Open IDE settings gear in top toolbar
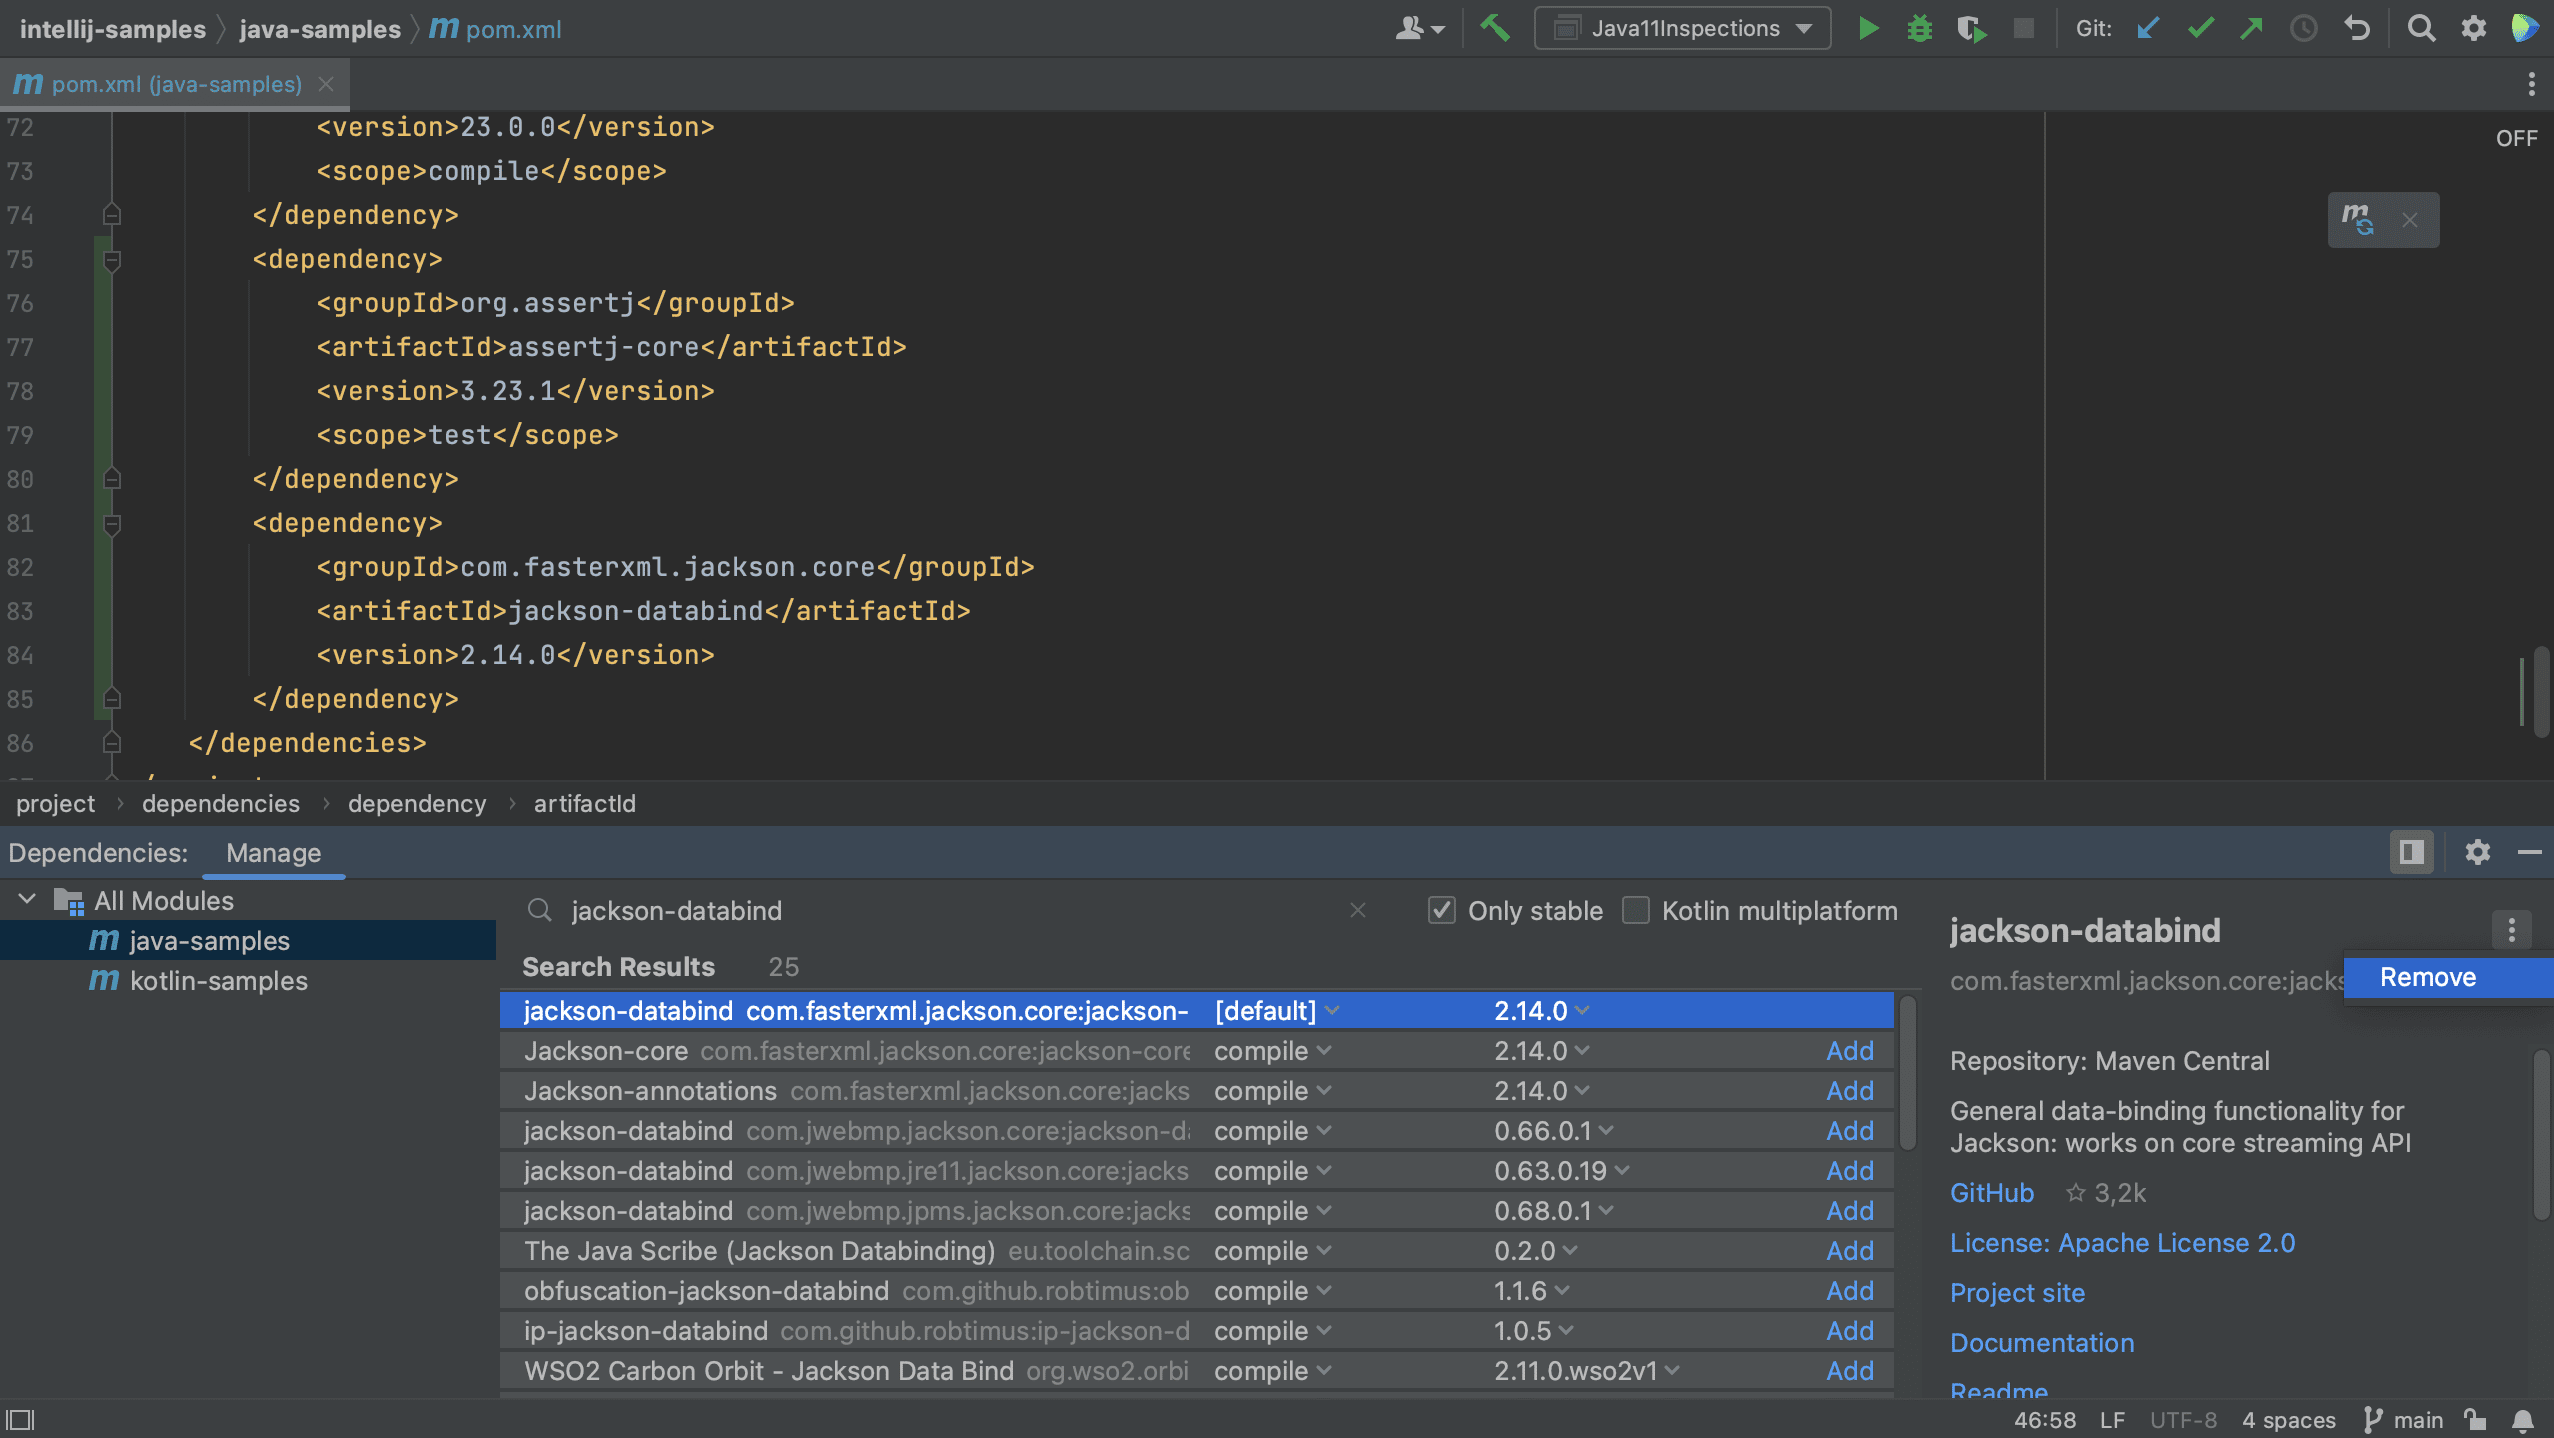Screen dimensions: 2554x1438 [2473, 28]
